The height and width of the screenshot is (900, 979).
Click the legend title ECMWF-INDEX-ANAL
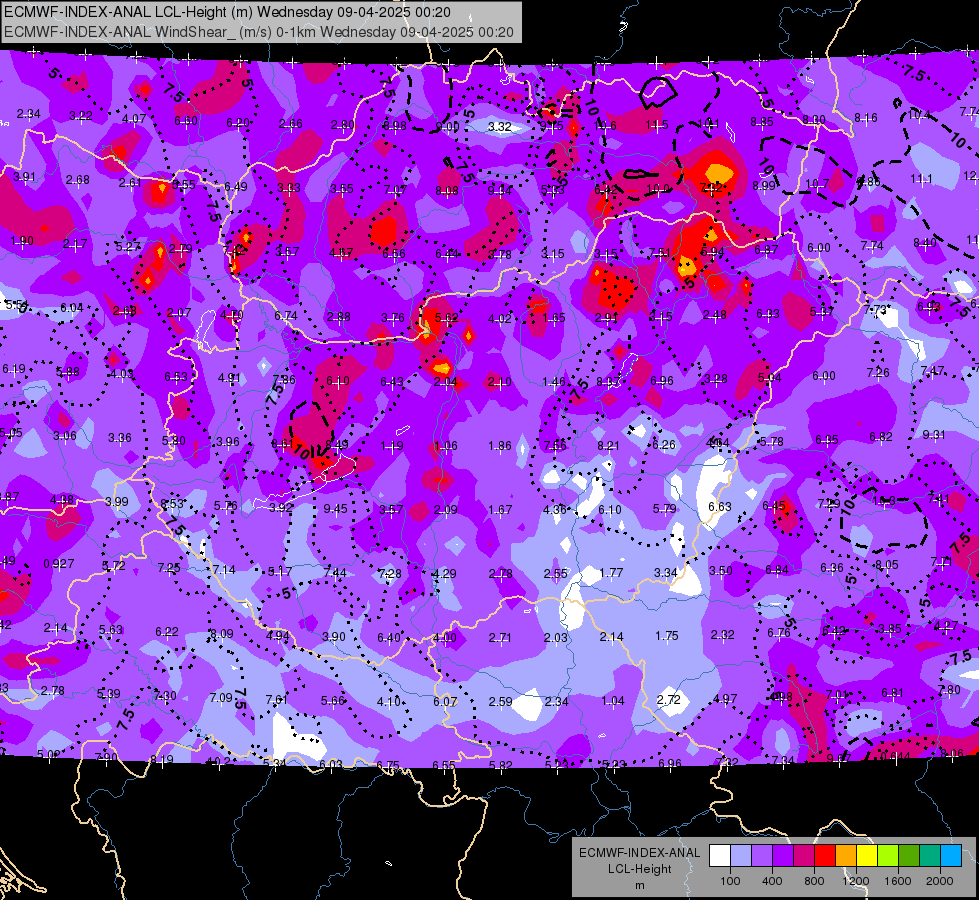[639, 853]
